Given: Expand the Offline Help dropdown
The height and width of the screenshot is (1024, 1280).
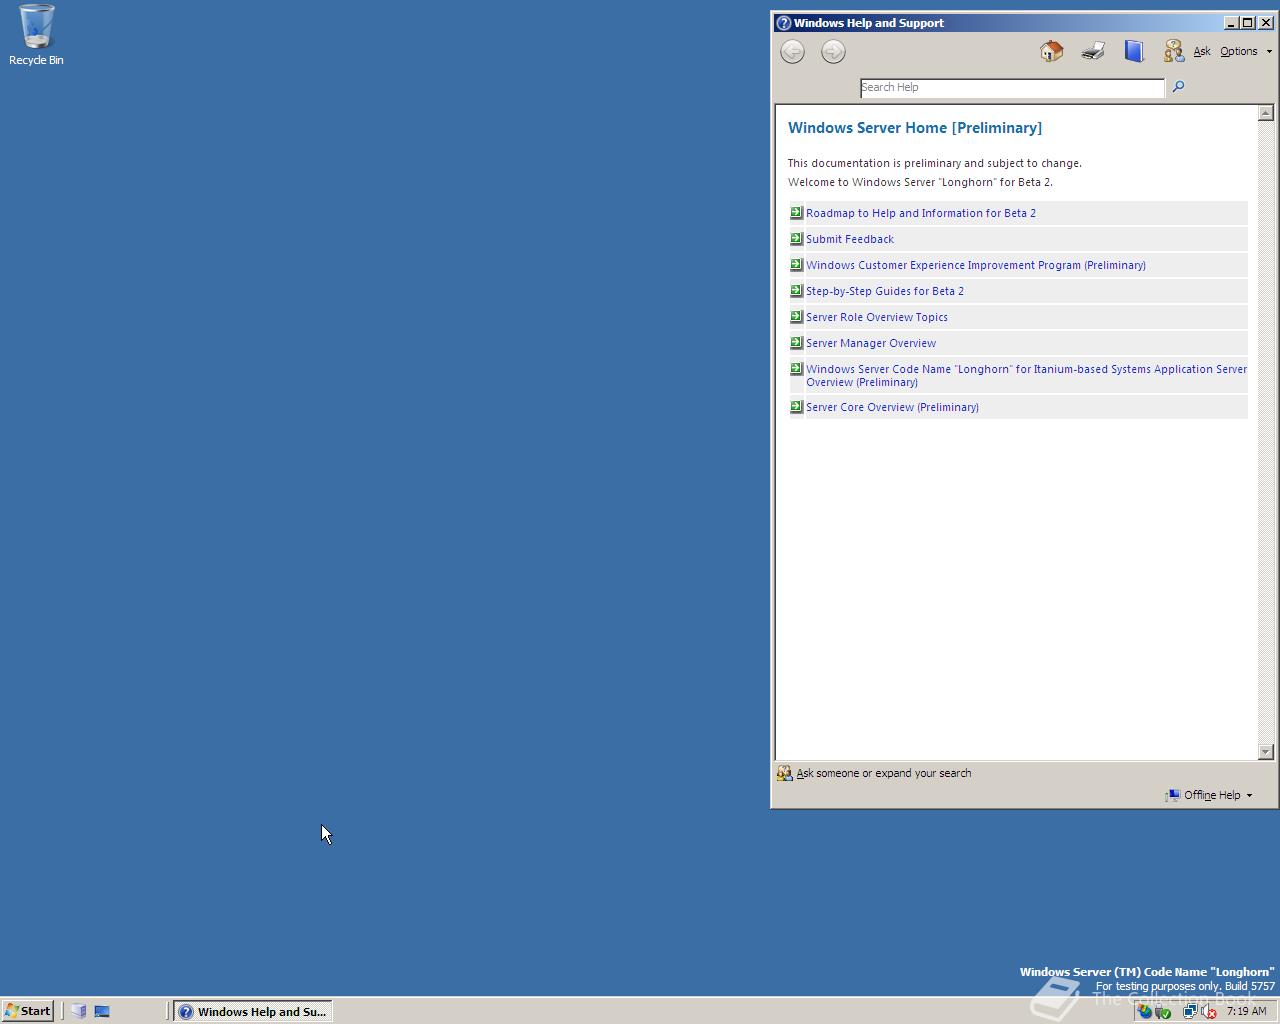Looking at the screenshot, I should [x=1249, y=796].
